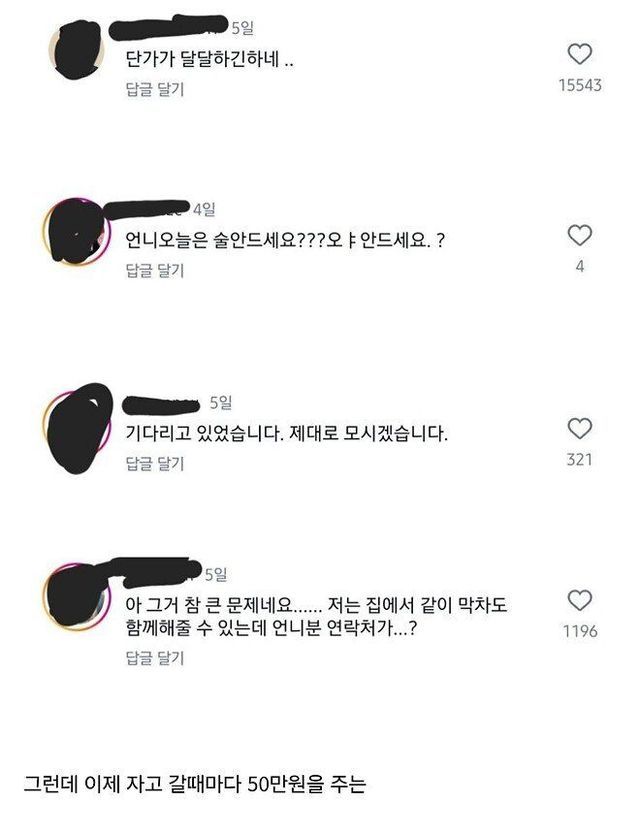Tap the heart on '아 그거 참 큰 문제네요' comment

(x=579, y=601)
